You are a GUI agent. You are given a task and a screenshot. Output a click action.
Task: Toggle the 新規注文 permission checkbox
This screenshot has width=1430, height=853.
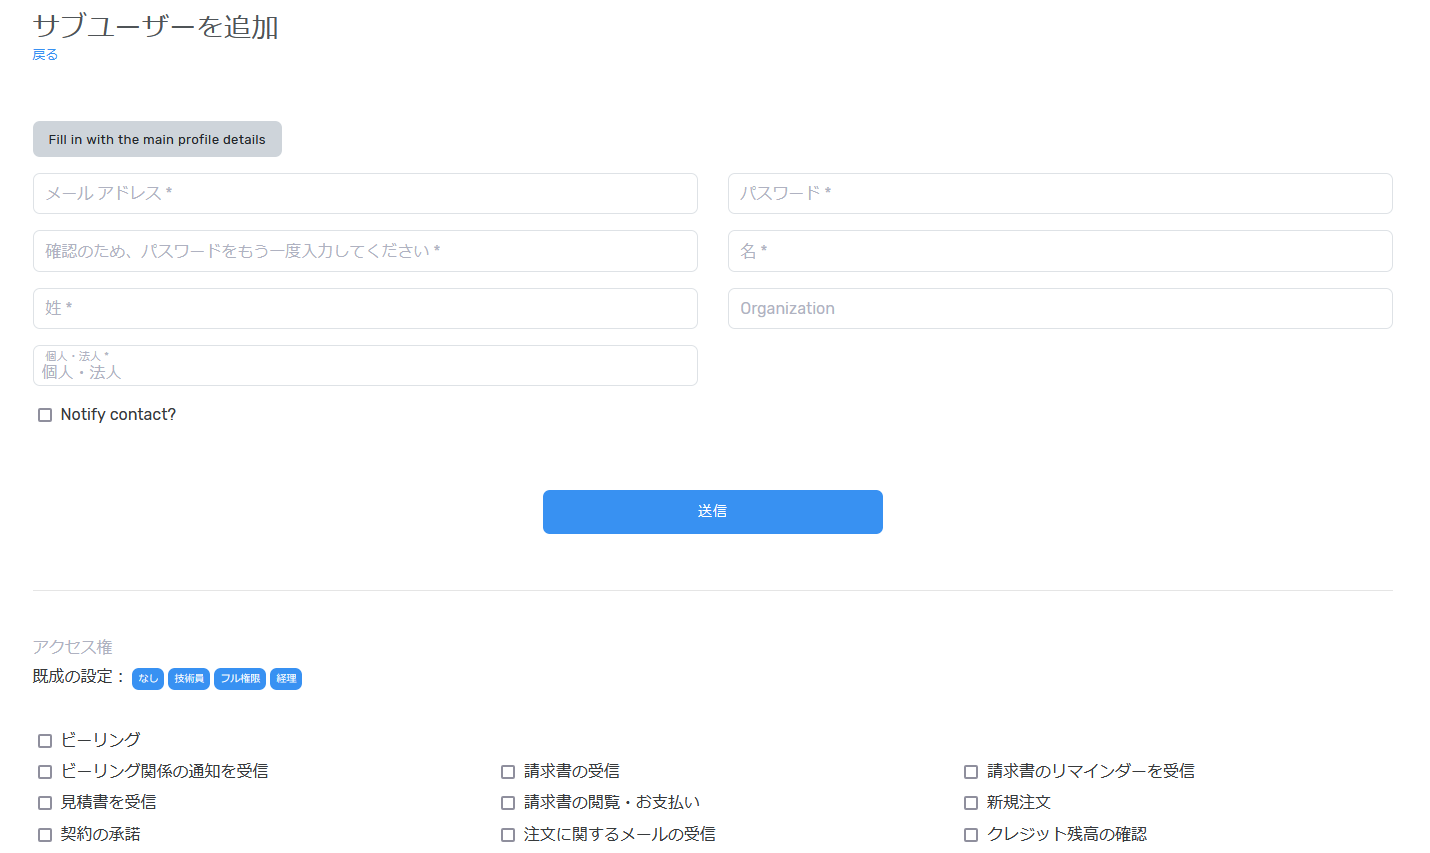point(971,803)
